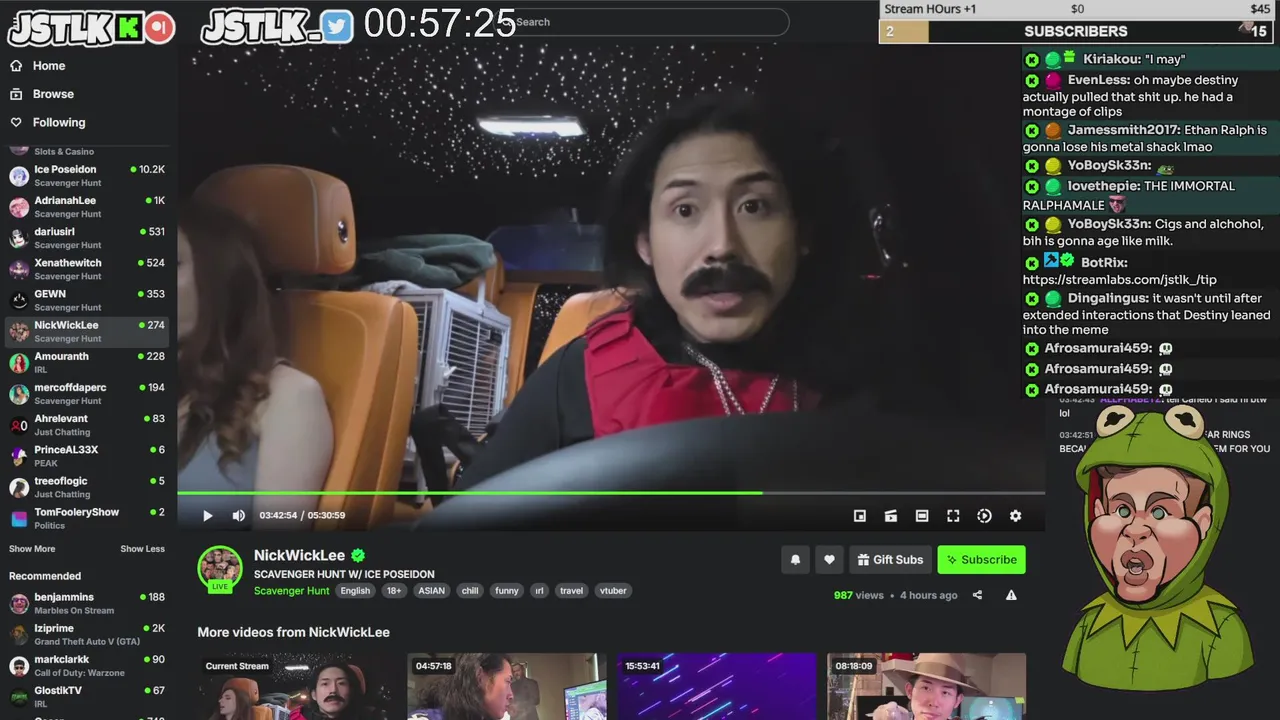1280x720 pixels.
Task: Open mercoffdaperc's channel in sidebar
Action: click(87, 393)
